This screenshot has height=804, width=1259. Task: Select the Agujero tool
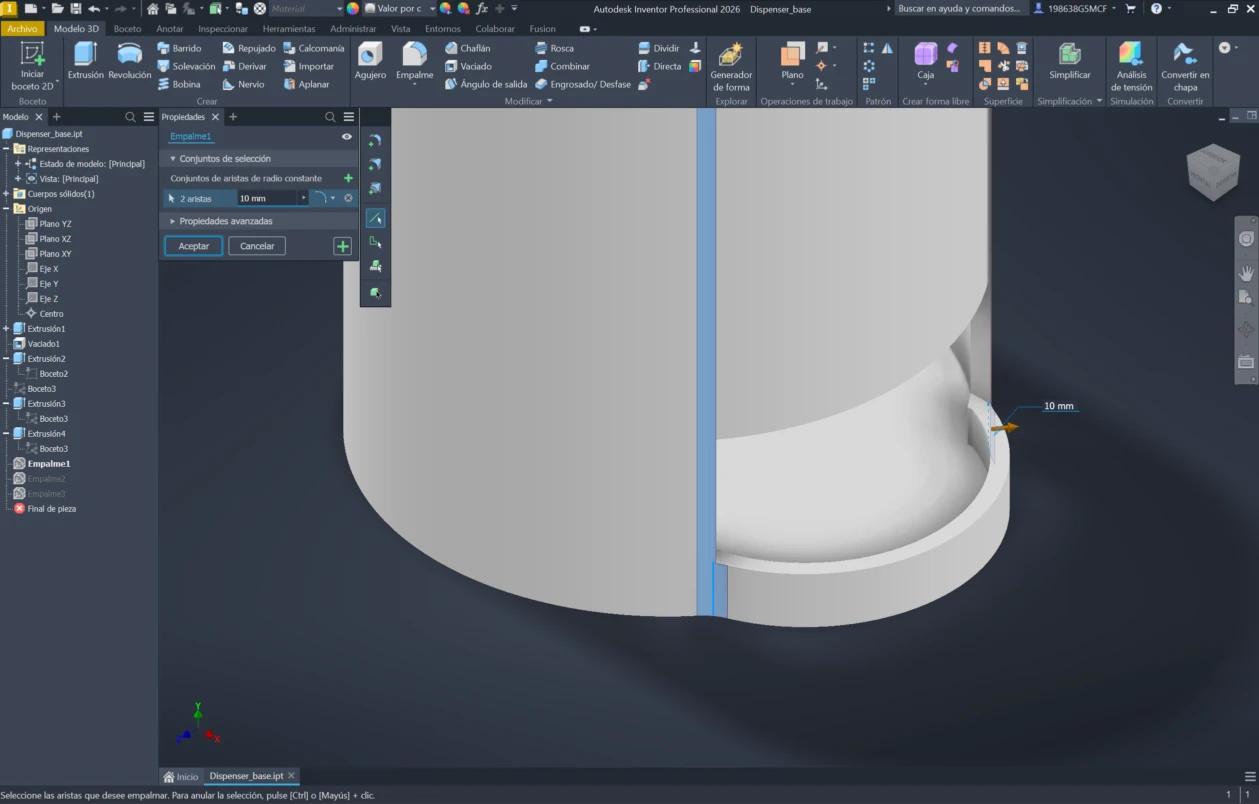(x=370, y=61)
